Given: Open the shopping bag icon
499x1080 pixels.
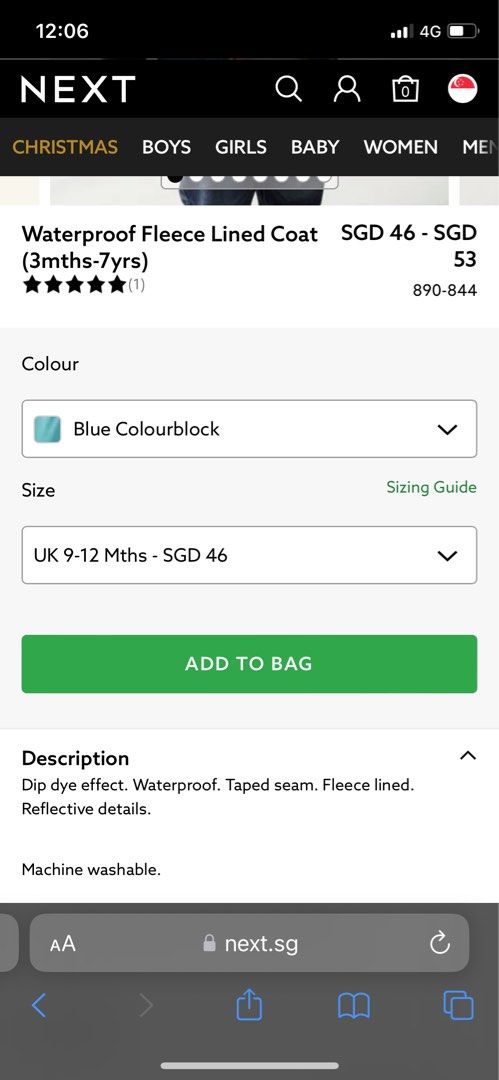Looking at the screenshot, I should 405,89.
